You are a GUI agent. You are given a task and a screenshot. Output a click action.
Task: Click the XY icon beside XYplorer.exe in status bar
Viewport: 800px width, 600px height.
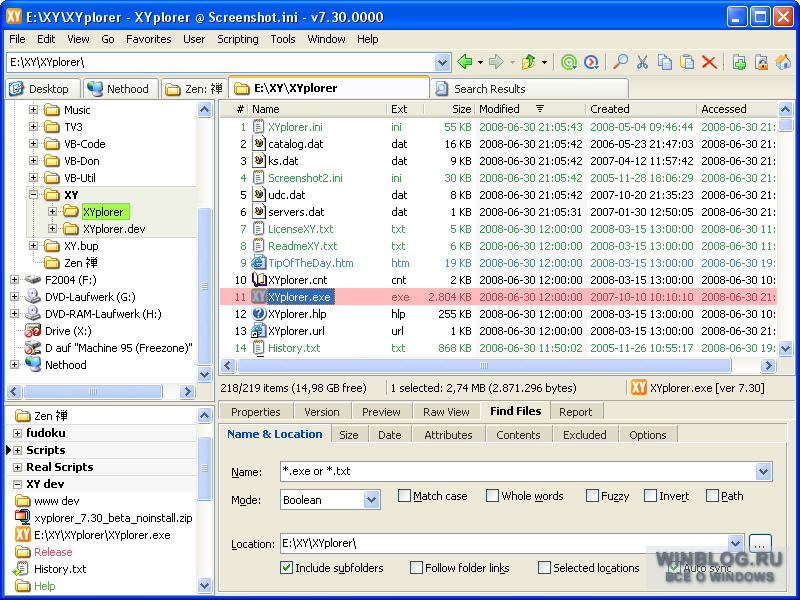tap(639, 388)
